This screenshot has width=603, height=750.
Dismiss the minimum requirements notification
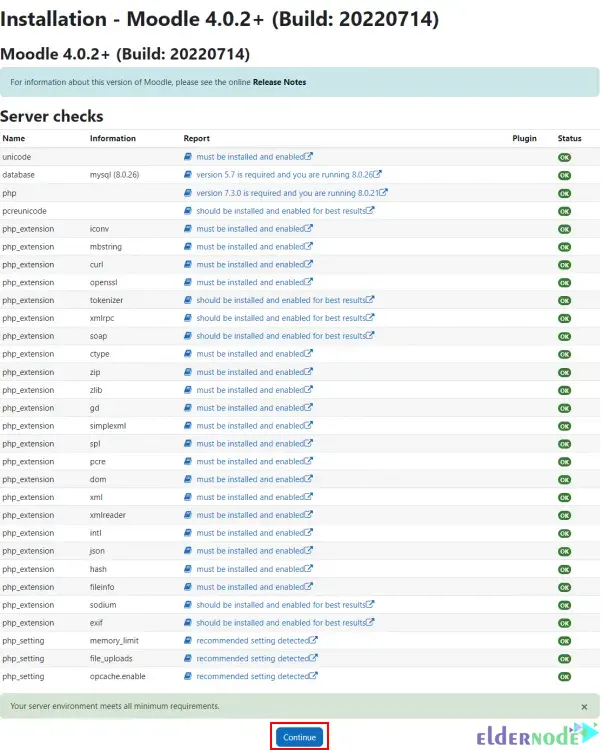584,706
